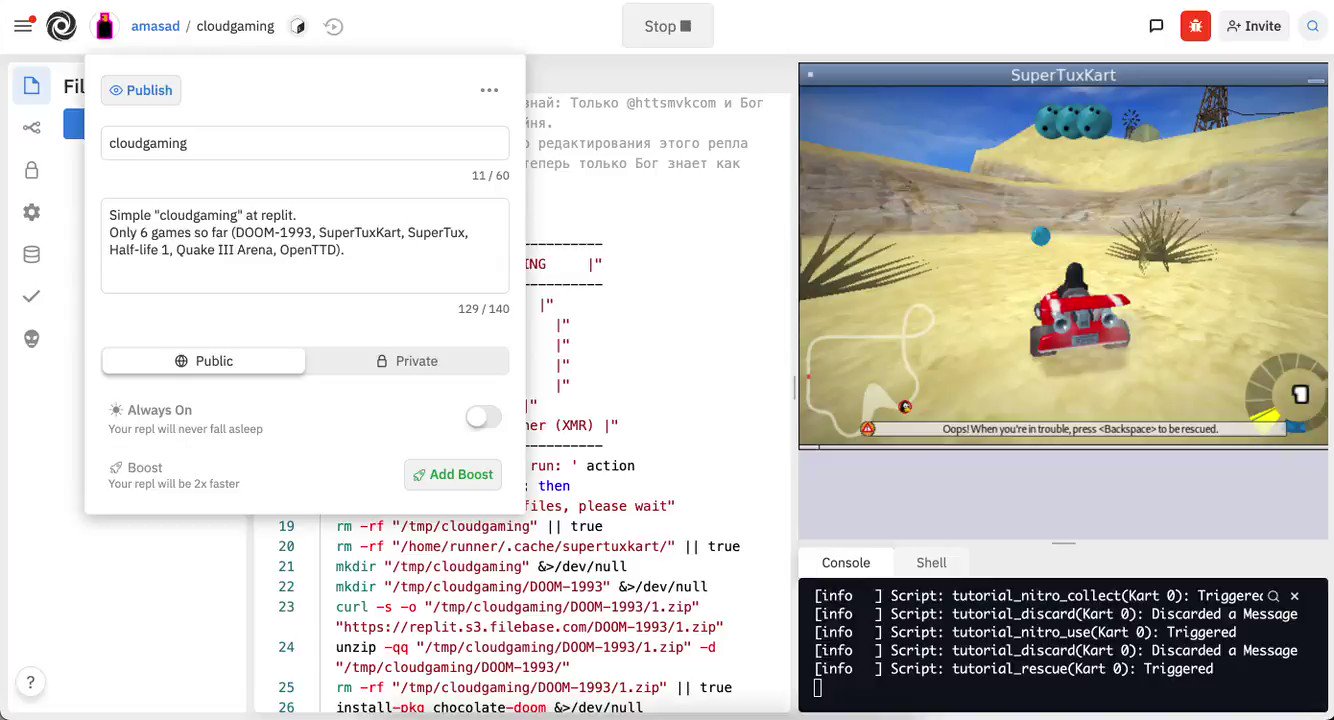
Task: Click the 'tutorial_nitro_use(Kart 0)' console line
Action: 1025,632
